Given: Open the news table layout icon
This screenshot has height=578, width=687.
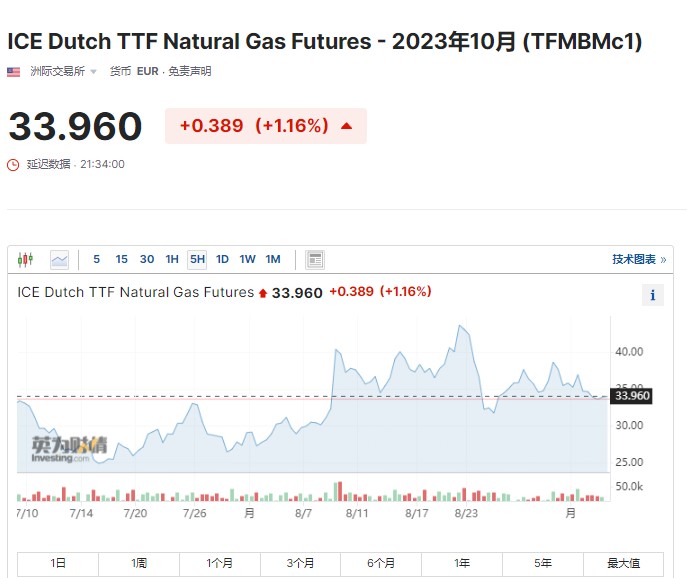Looking at the screenshot, I should (315, 260).
